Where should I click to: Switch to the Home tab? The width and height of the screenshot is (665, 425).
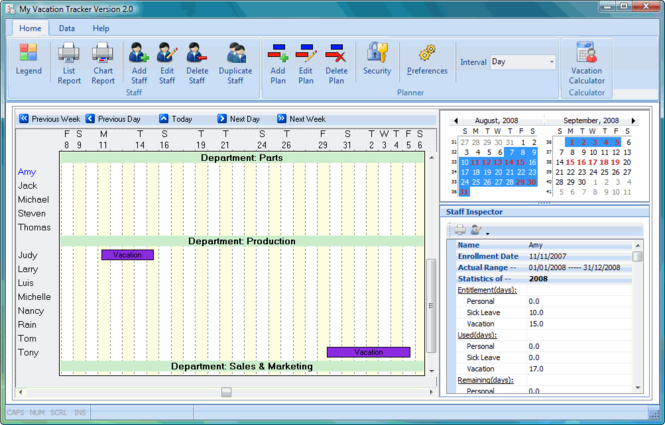(x=30, y=28)
